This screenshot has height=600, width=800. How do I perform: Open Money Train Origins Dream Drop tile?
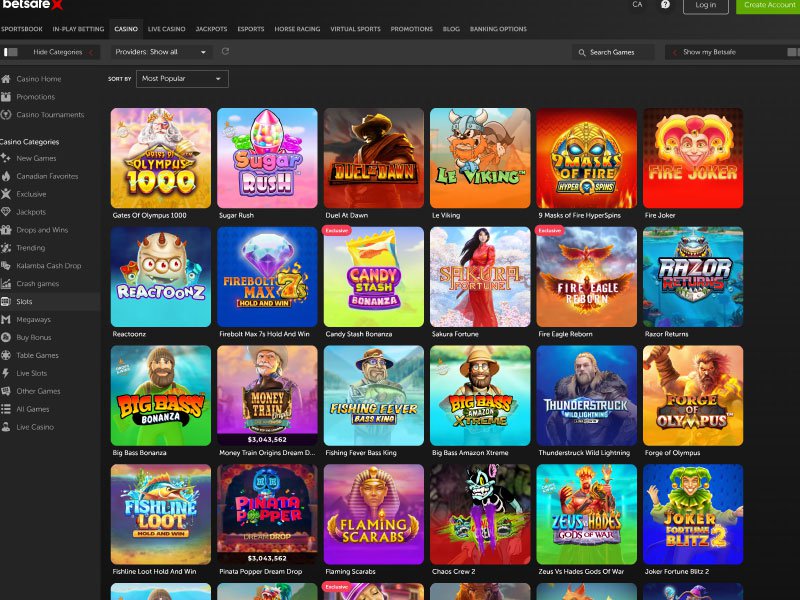coord(267,395)
